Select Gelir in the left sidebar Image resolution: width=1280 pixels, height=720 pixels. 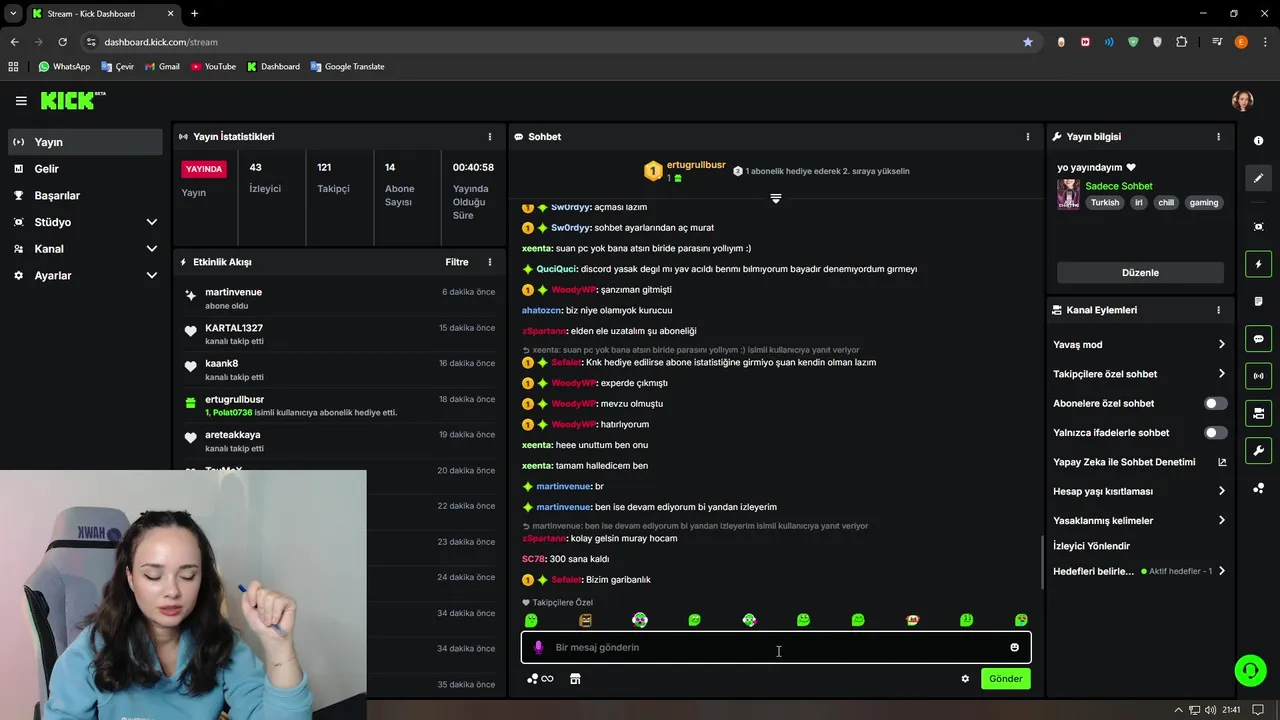click(x=85, y=169)
